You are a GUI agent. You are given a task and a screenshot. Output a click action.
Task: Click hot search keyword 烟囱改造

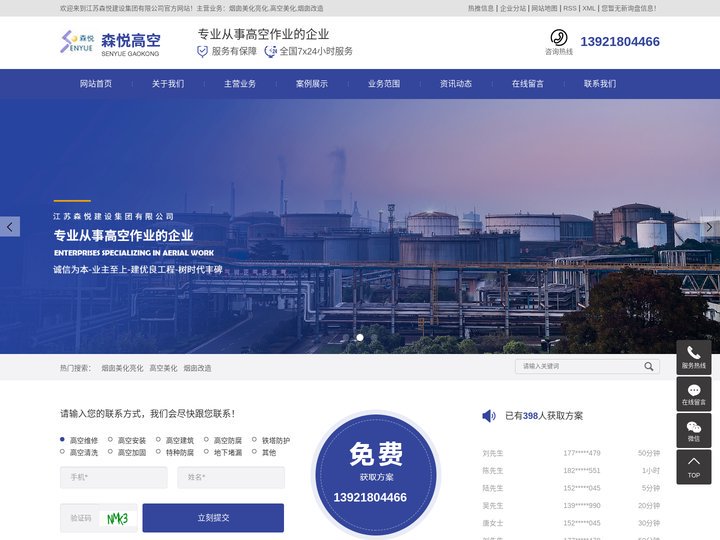point(197,368)
